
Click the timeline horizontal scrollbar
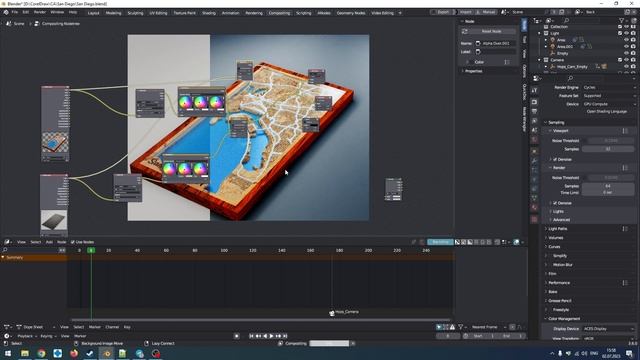click(260, 320)
